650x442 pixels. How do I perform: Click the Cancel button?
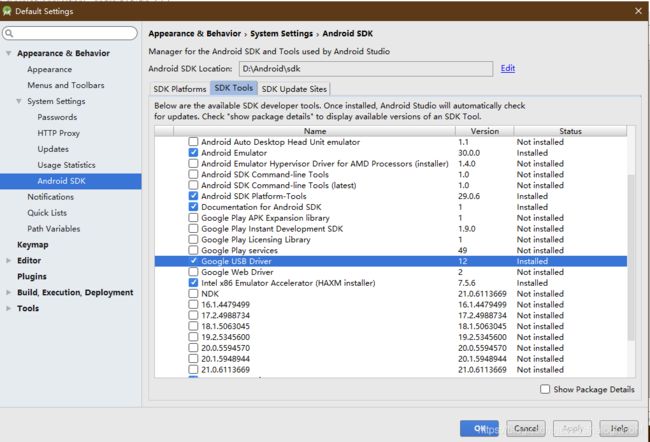(526, 428)
